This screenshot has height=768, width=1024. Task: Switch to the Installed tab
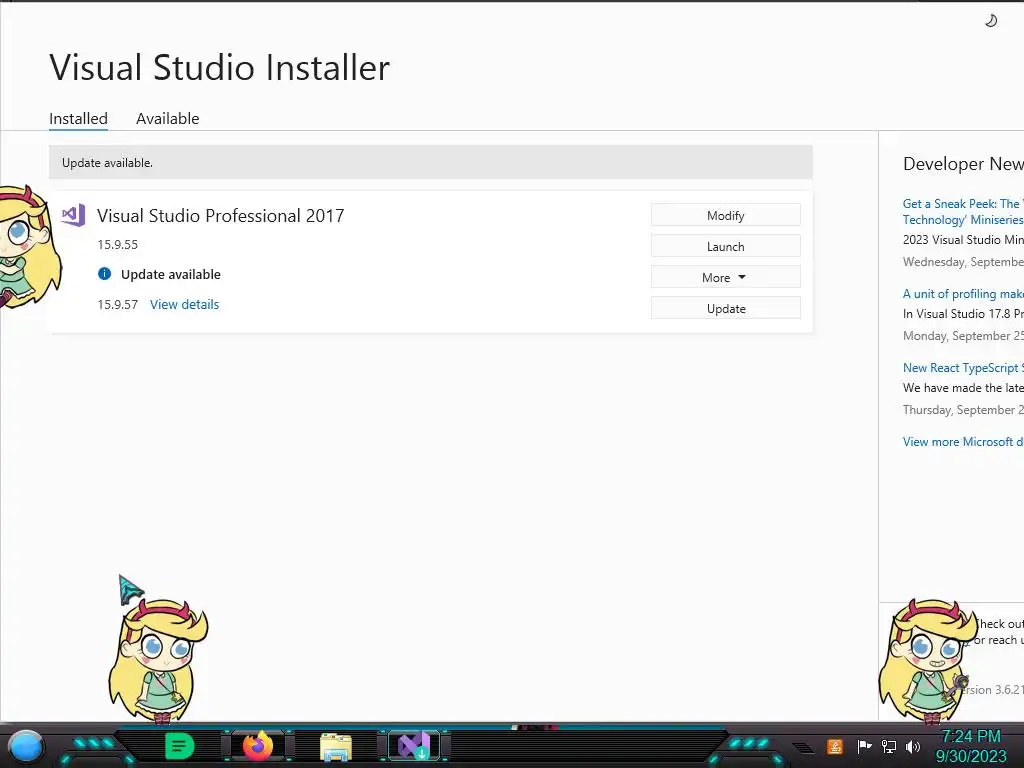[x=78, y=118]
